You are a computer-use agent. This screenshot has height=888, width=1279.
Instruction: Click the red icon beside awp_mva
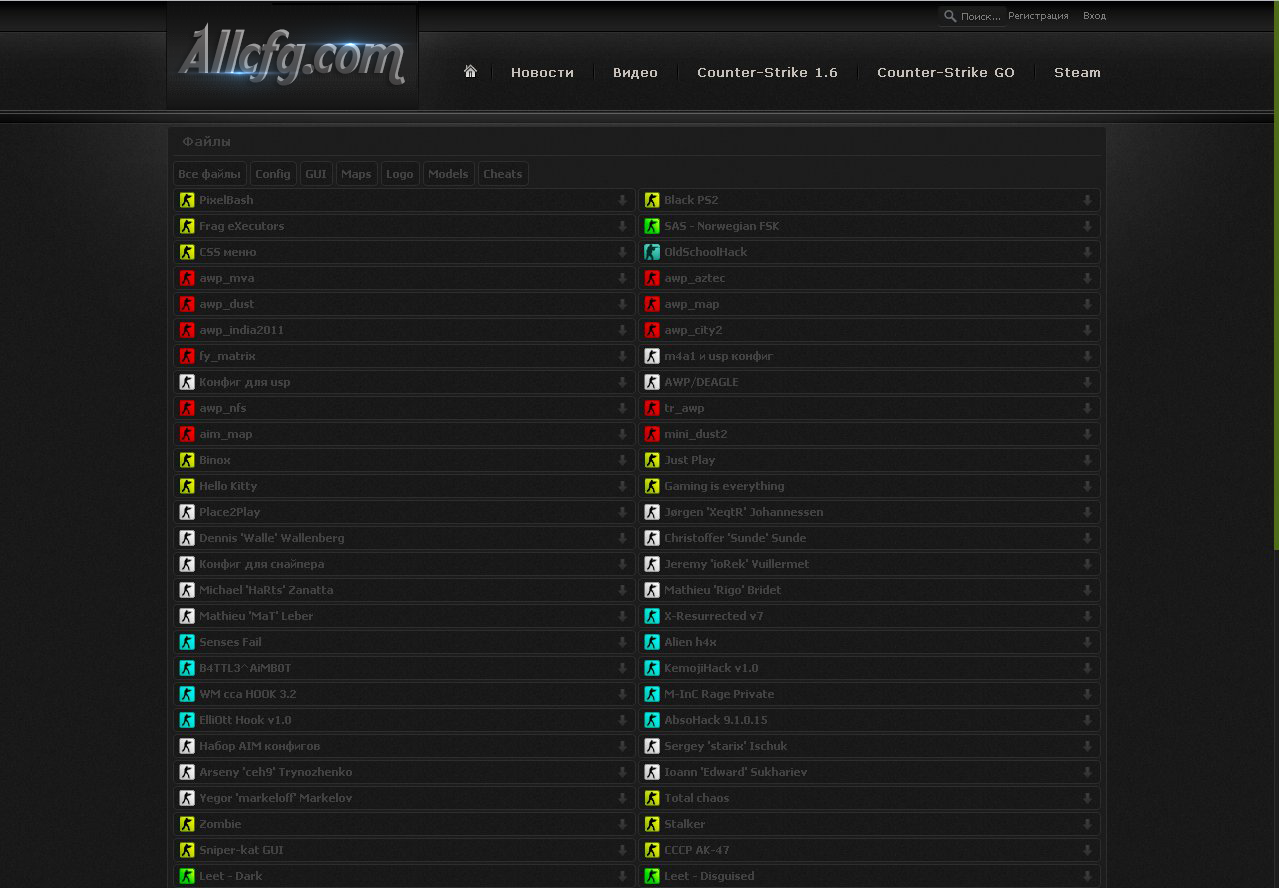point(187,278)
